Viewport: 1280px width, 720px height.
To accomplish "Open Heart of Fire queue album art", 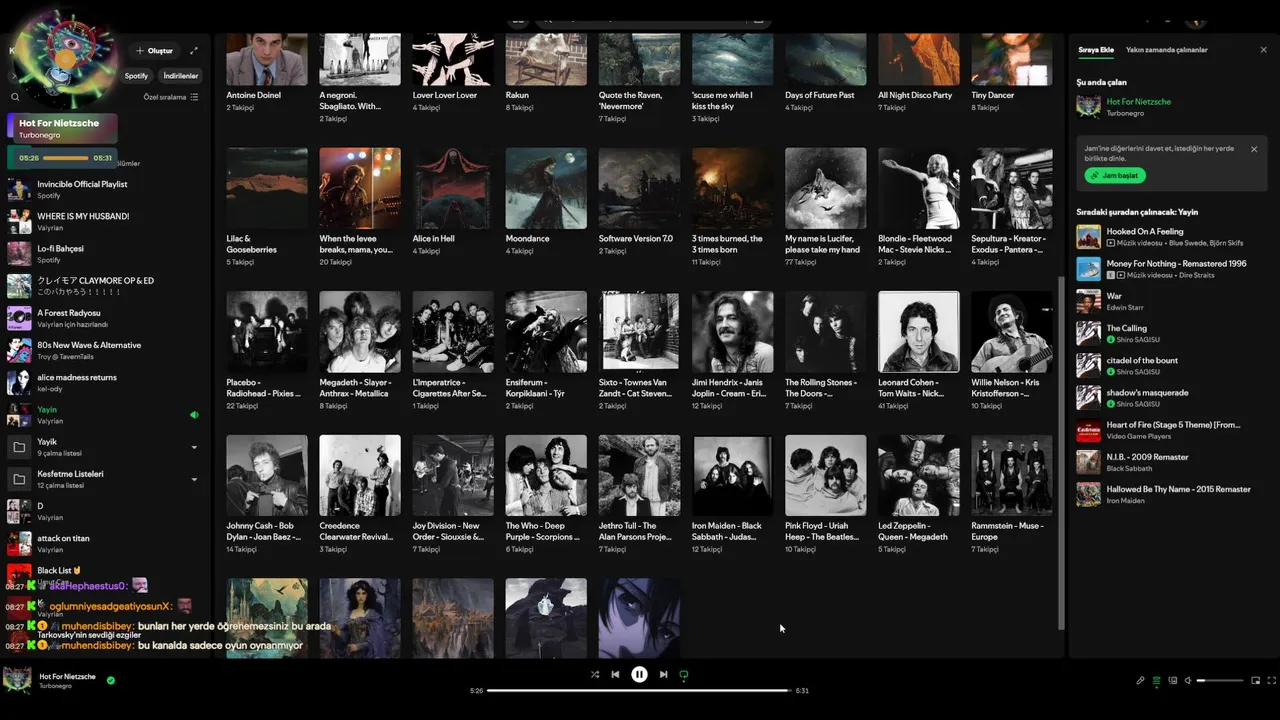I will click(x=1088, y=430).
